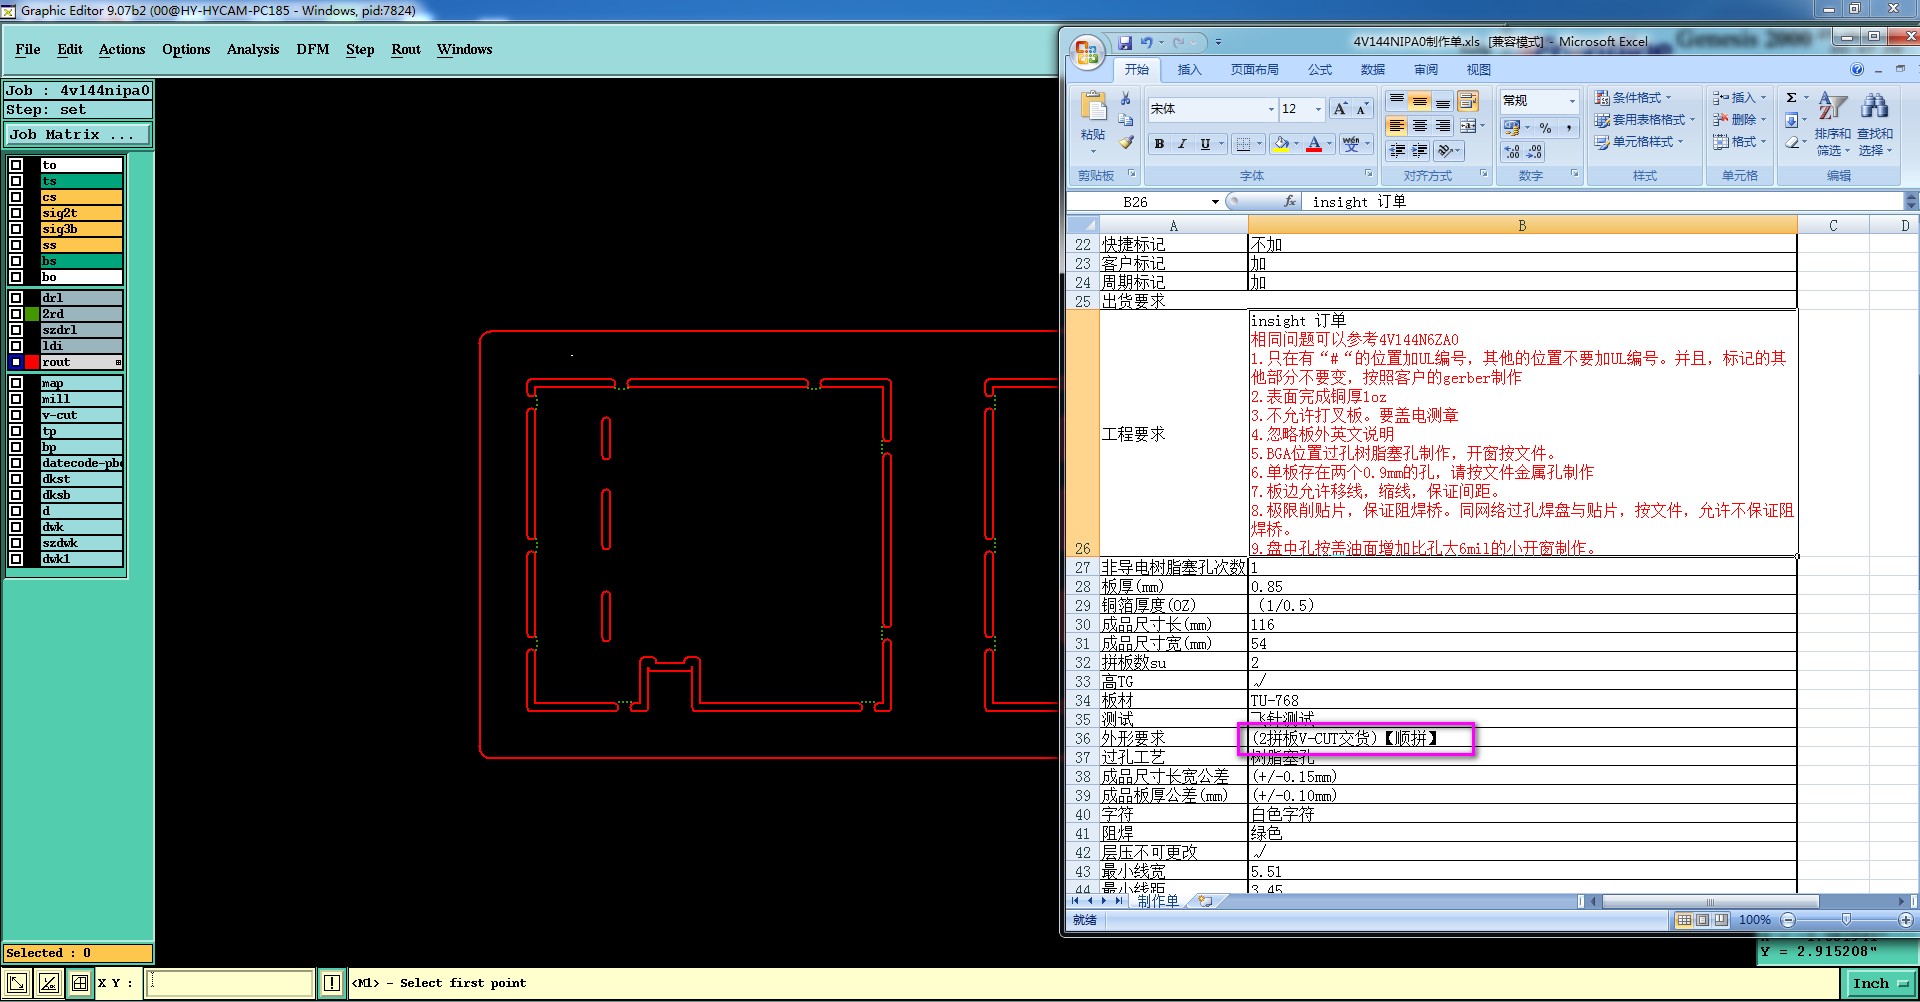Viewport: 1920px width, 1002px height.
Task: Toggle display of the 'dwk1' layer
Action: pyautogui.click(x=16, y=559)
